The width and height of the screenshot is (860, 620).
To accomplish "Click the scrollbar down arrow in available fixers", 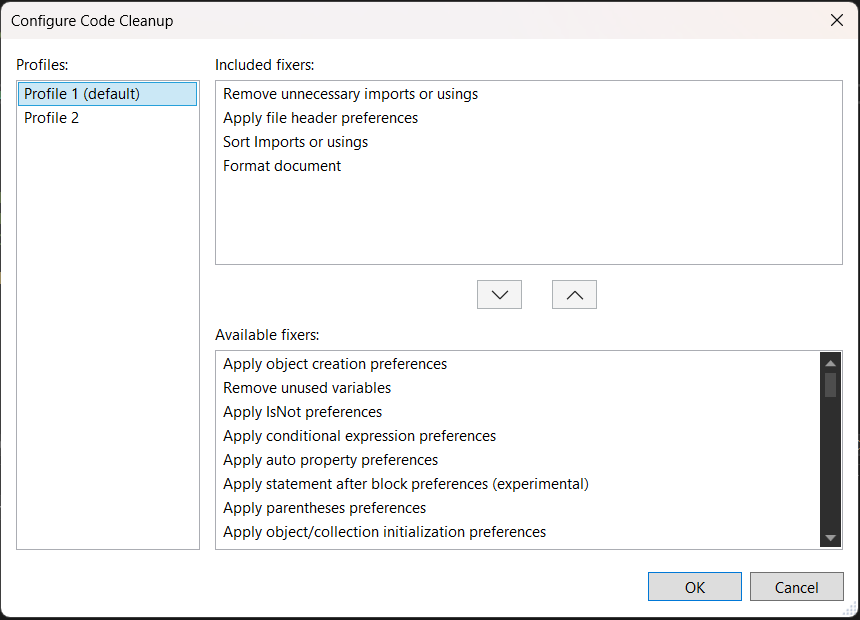I will coord(831,539).
